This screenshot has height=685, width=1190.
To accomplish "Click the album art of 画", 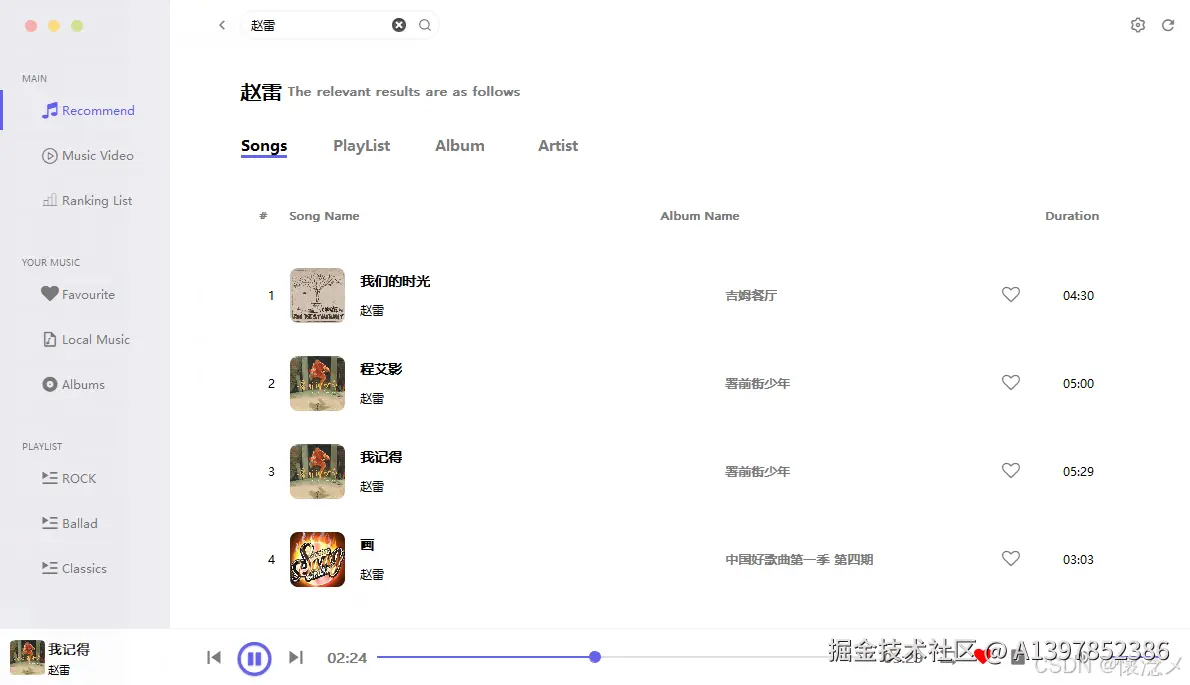I will (x=317, y=559).
